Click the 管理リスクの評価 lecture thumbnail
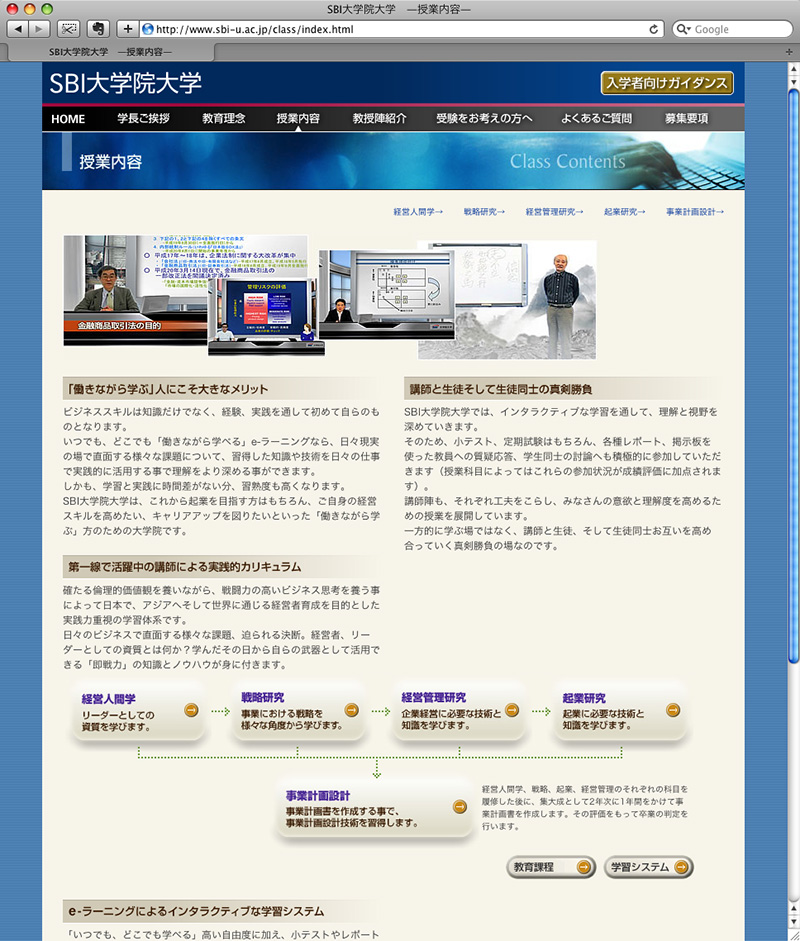This screenshot has height=941, width=800. tap(266, 317)
